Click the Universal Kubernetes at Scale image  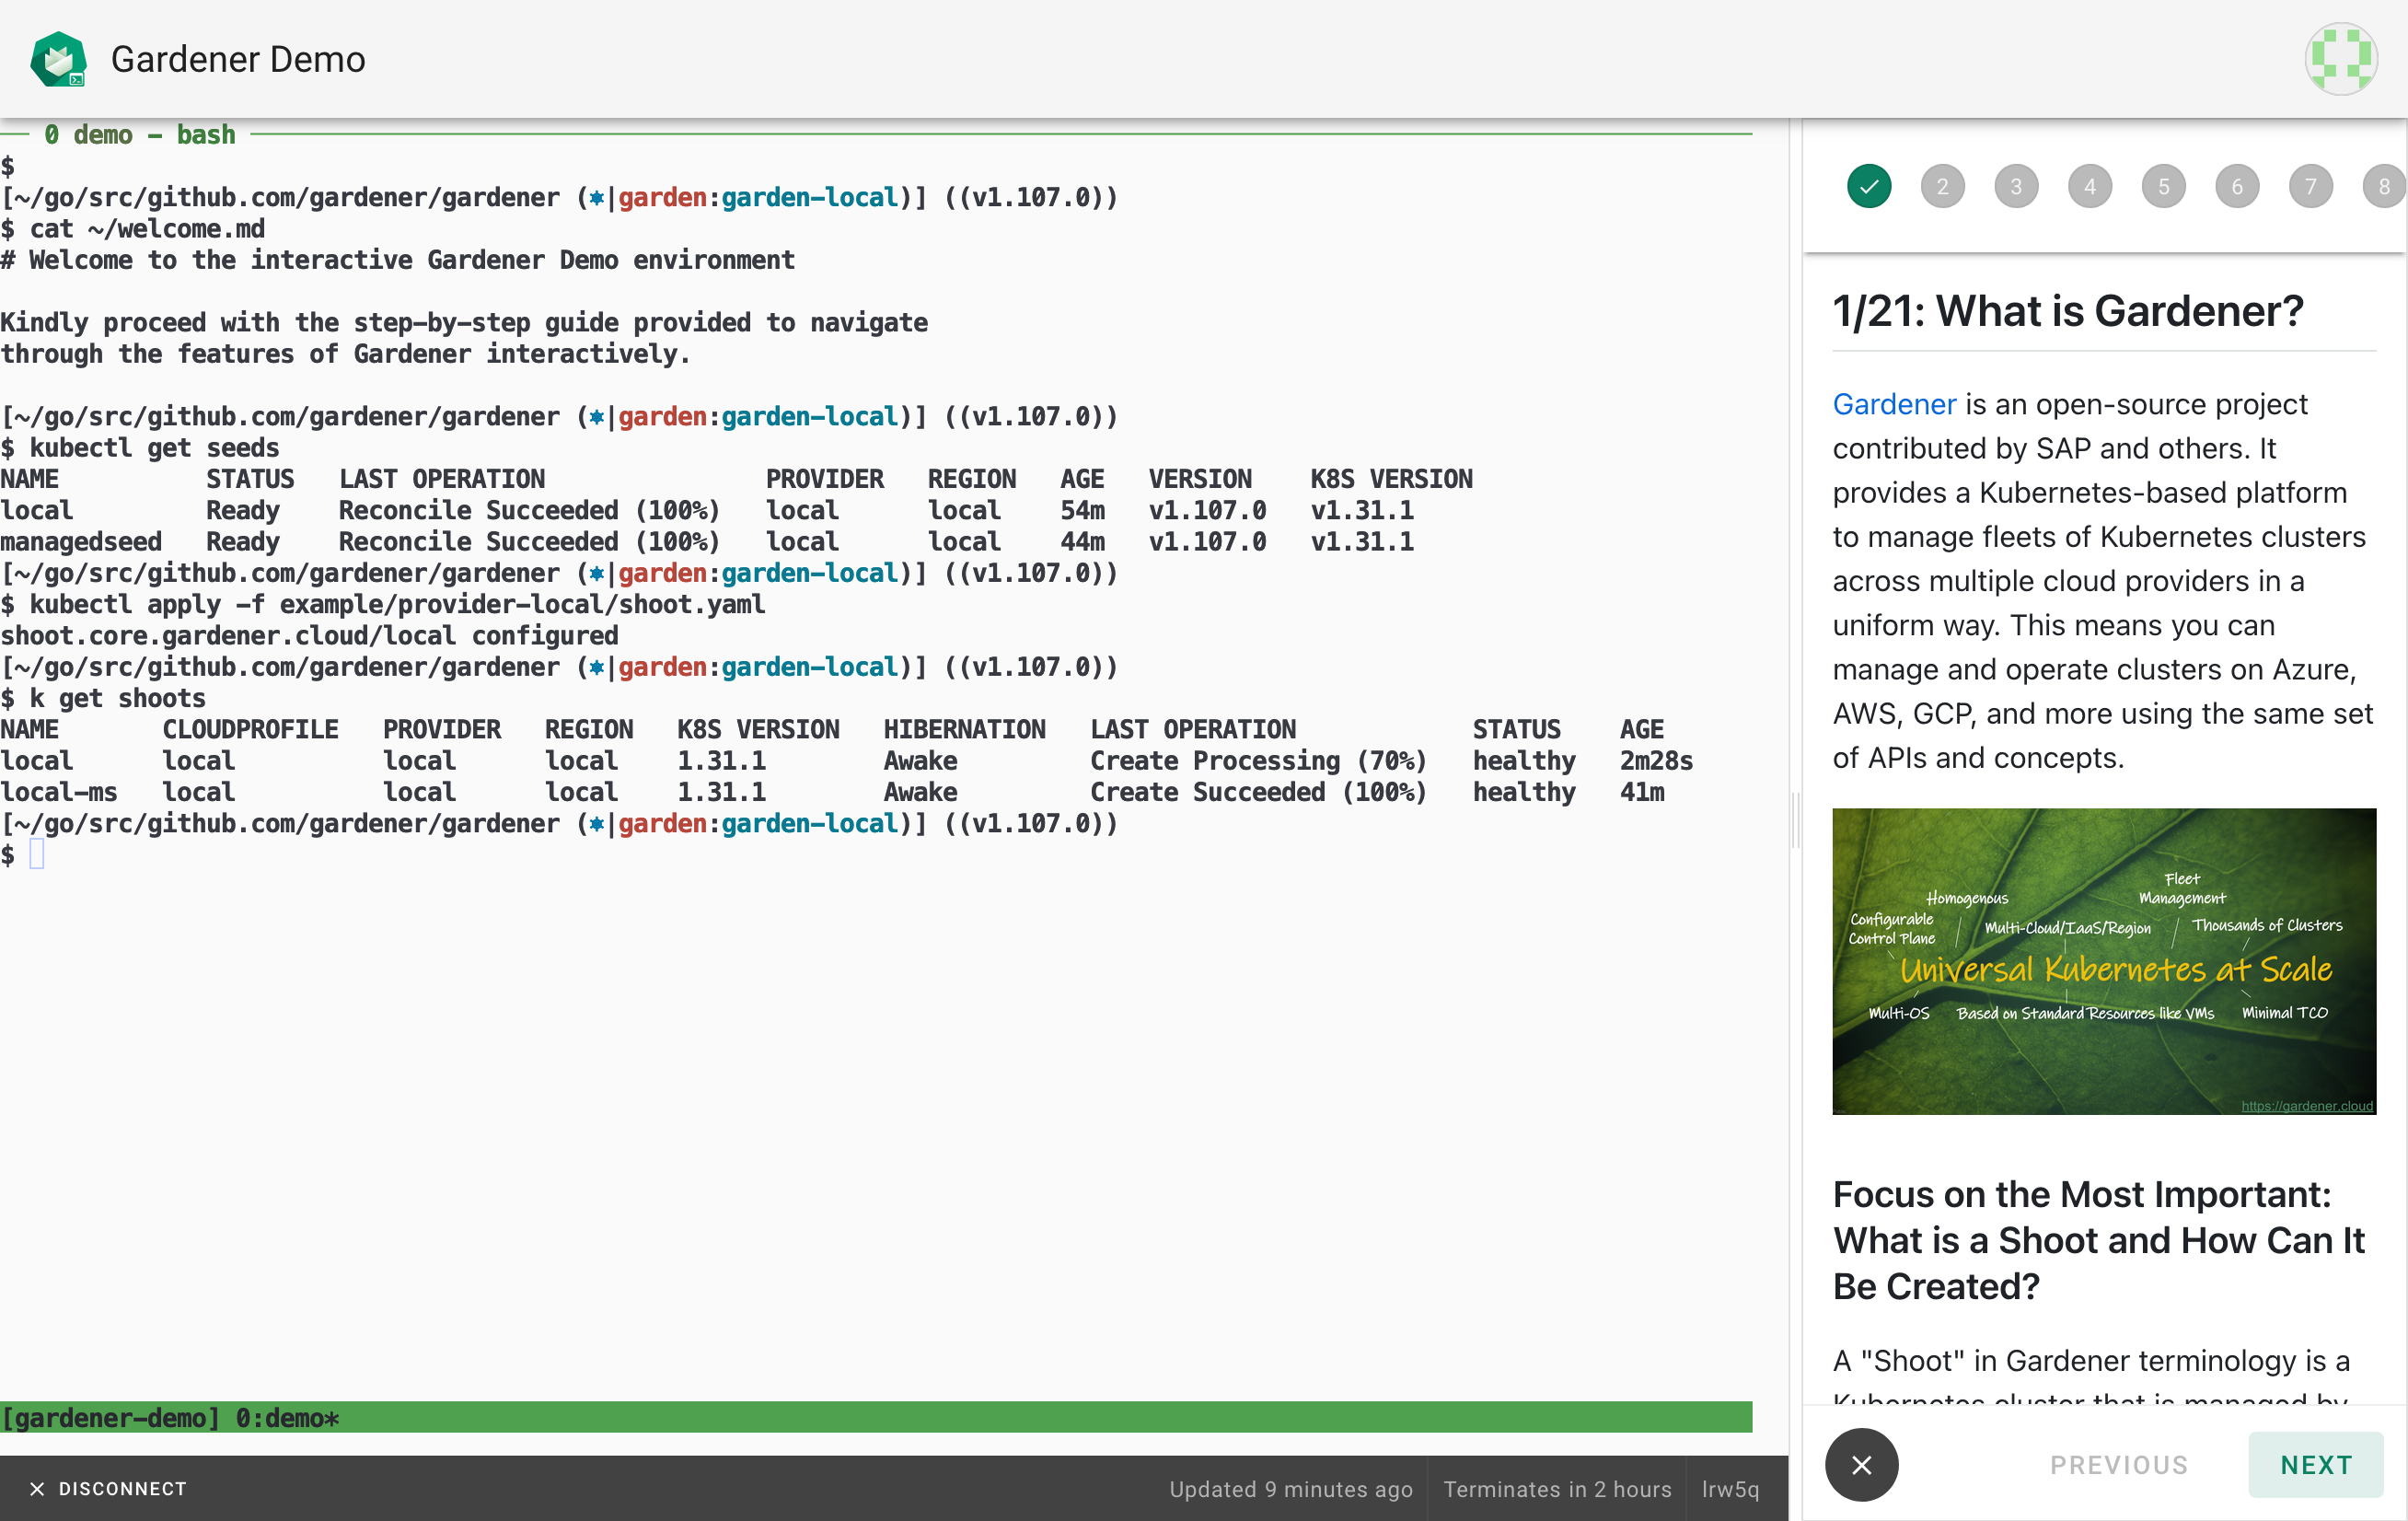(x=2103, y=961)
